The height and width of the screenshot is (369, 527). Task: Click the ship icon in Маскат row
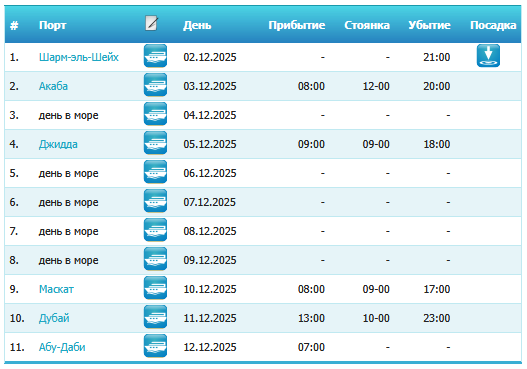[x=155, y=288]
